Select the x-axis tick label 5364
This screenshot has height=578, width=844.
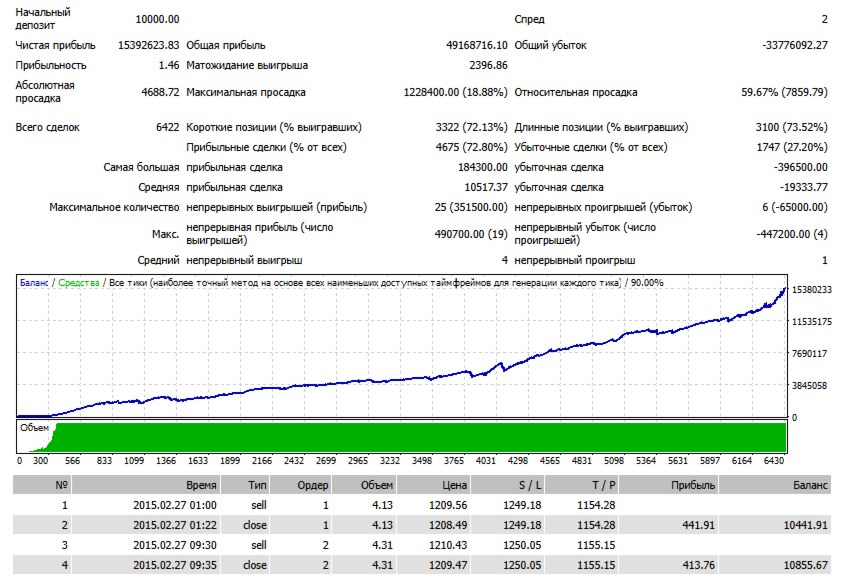point(646,461)
